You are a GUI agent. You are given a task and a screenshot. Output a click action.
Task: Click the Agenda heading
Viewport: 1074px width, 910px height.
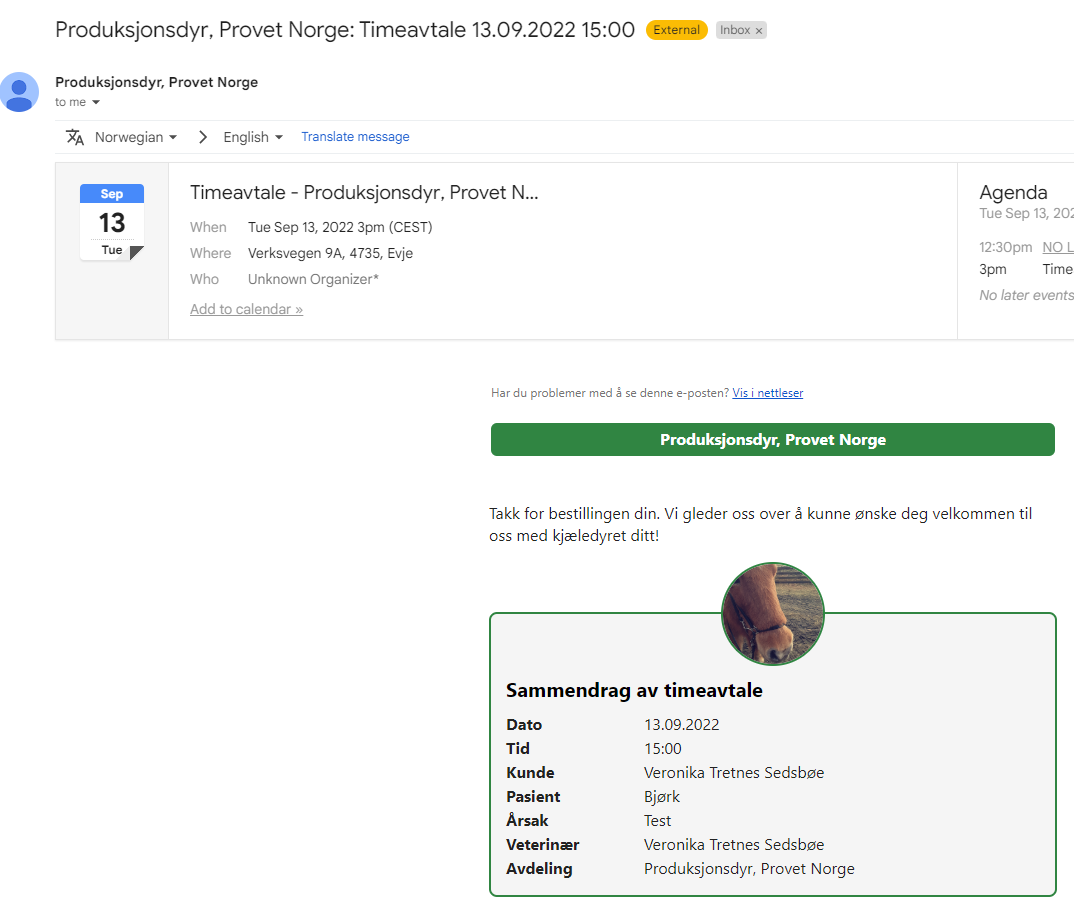[1013, 193]
